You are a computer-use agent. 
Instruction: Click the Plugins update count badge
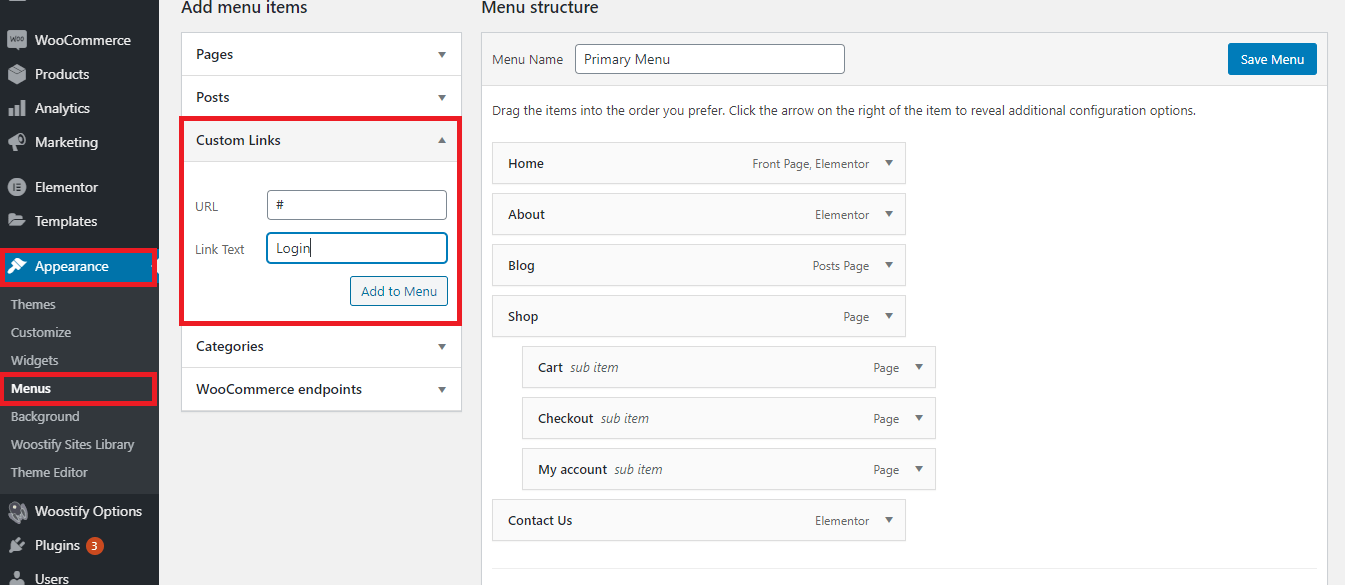pos(94,546)
